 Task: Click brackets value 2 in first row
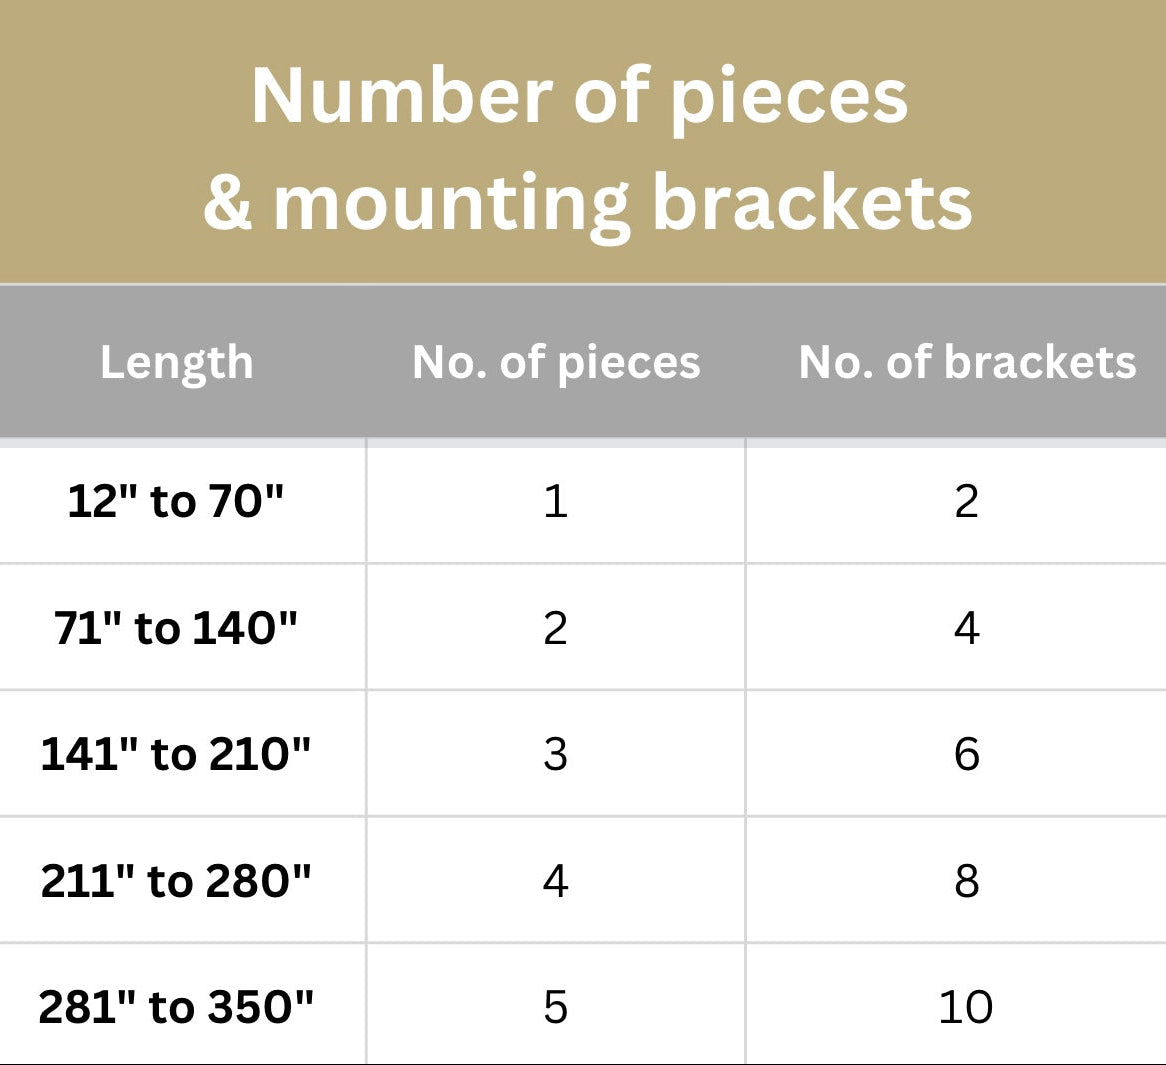click(x=966, y=501)
